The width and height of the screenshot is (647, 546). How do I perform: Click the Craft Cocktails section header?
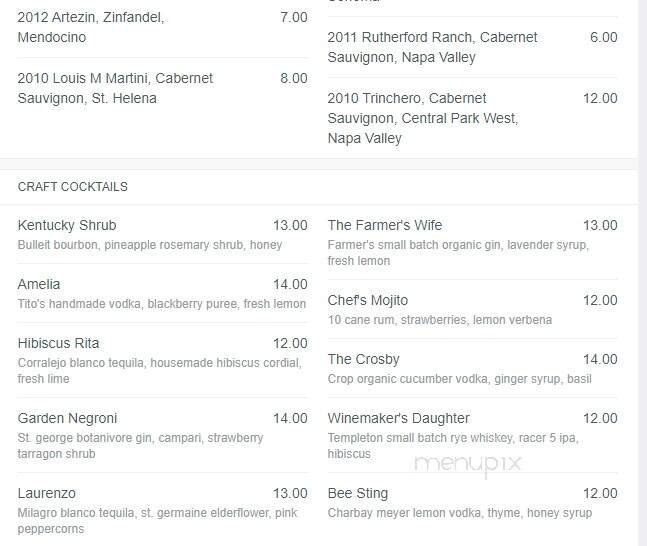73,187
